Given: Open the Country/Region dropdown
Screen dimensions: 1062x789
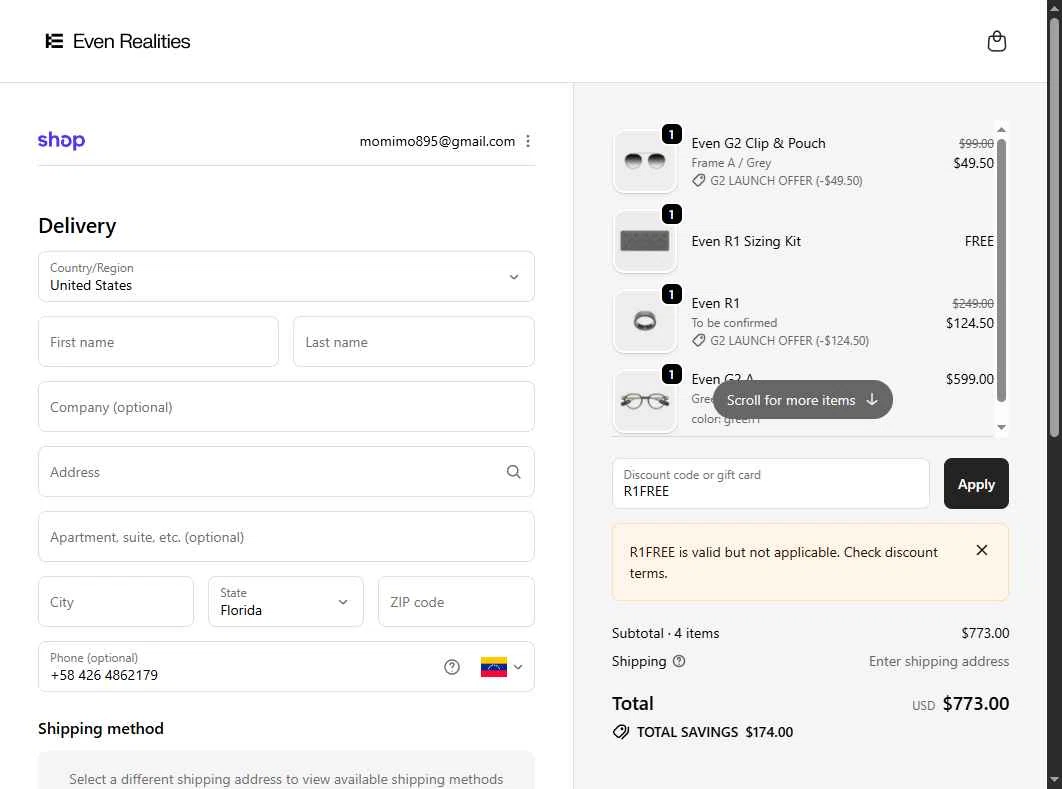Looking at the screenshot, I should click(286, 276).
